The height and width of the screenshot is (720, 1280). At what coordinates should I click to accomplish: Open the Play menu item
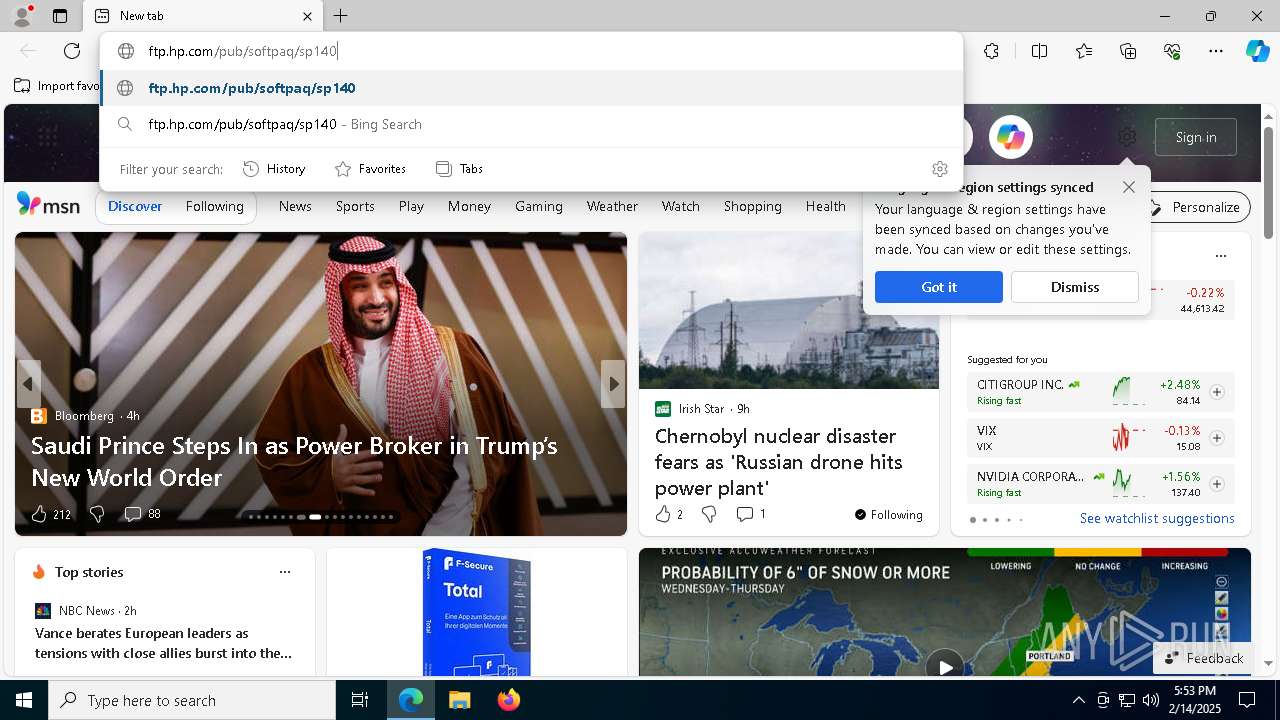(x=411, y=206)
